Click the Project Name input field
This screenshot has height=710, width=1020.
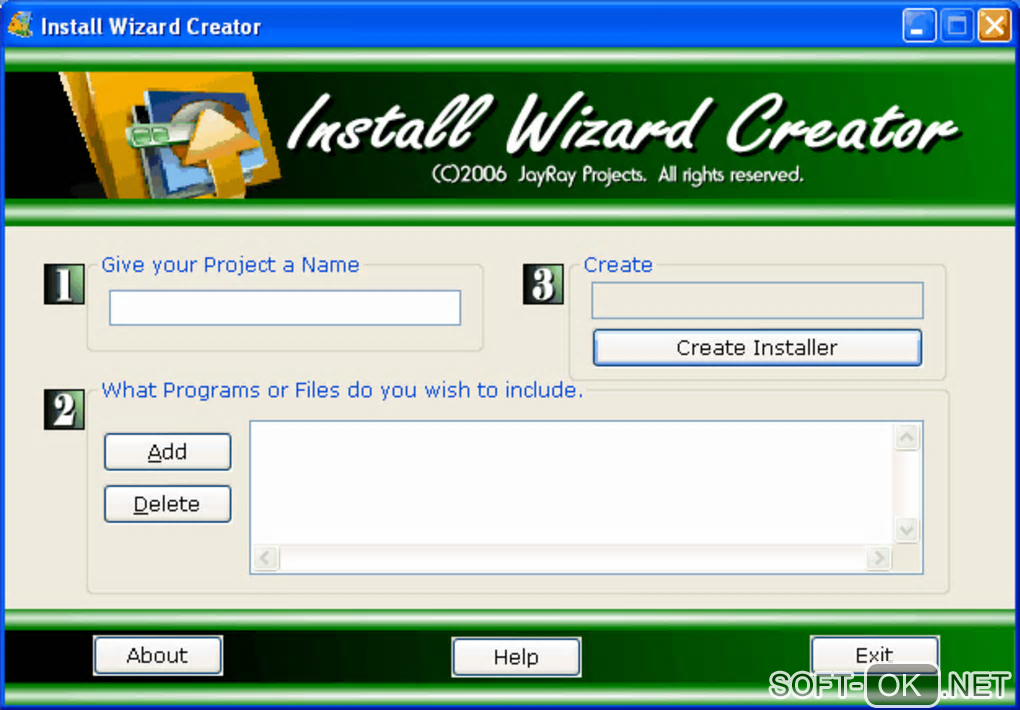(285, 308)
